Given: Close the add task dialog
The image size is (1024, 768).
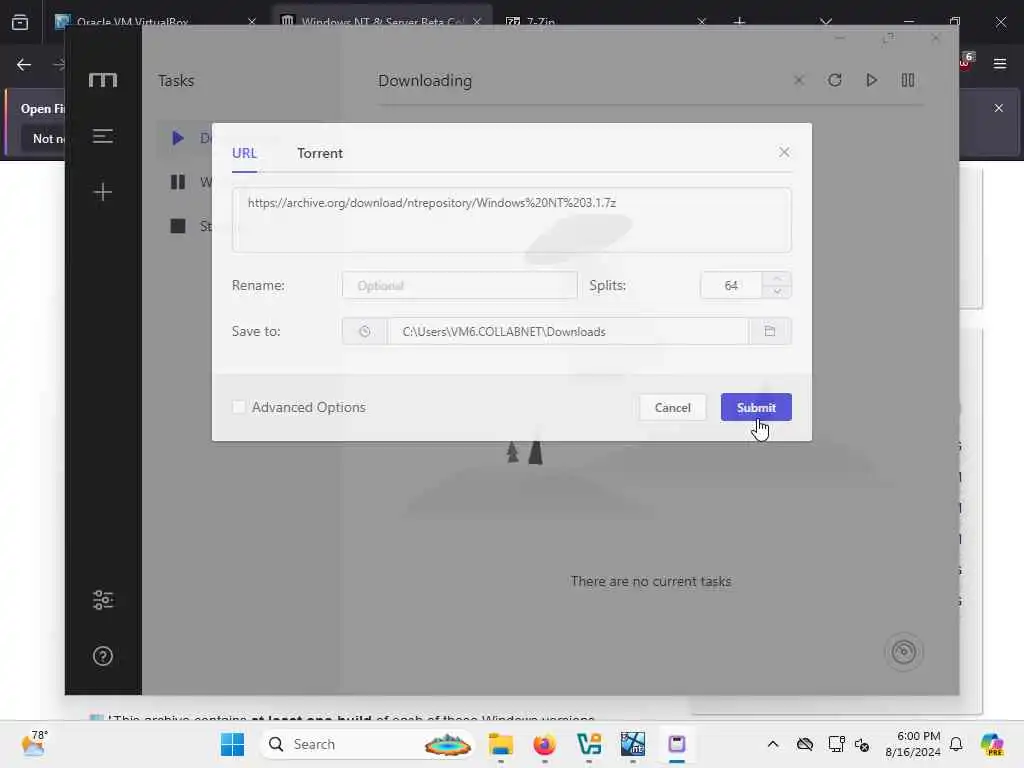Looking at the screenshot, I should click(784, 152).
